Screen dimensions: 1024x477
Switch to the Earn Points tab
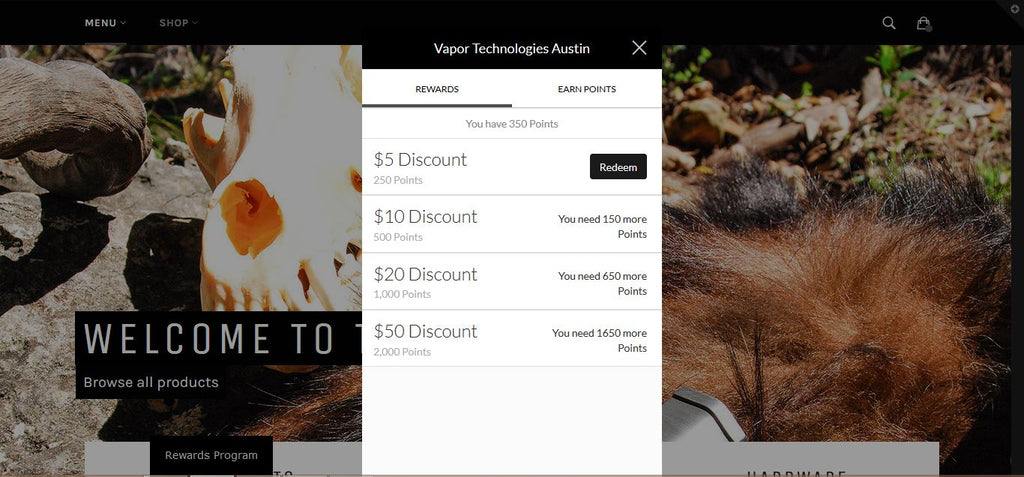coord(586,89)
